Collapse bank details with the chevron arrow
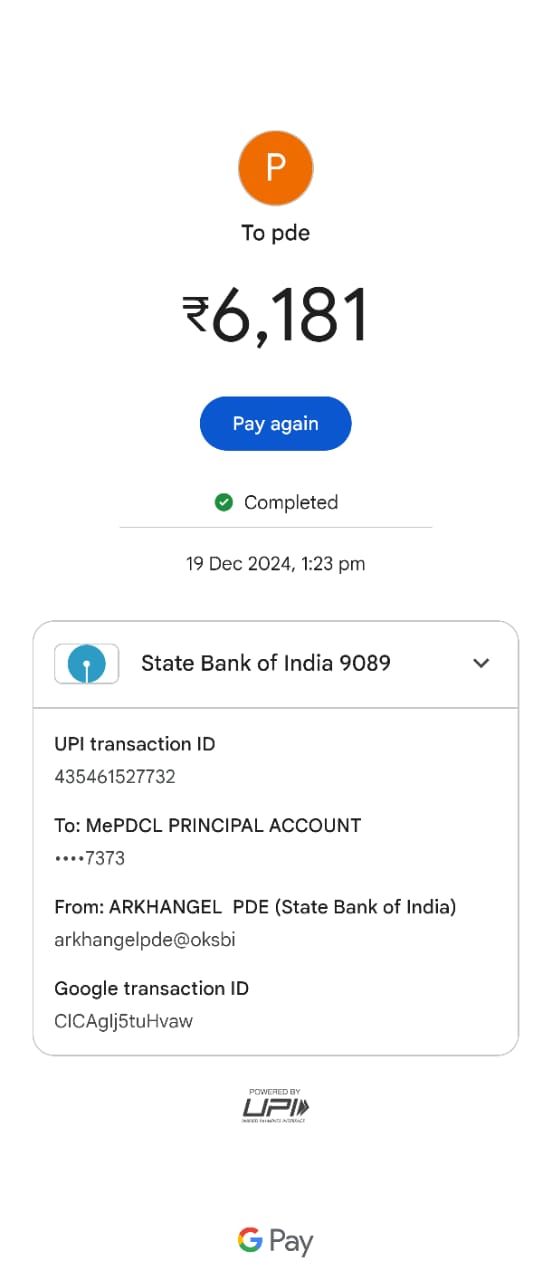 pos(481,663)
